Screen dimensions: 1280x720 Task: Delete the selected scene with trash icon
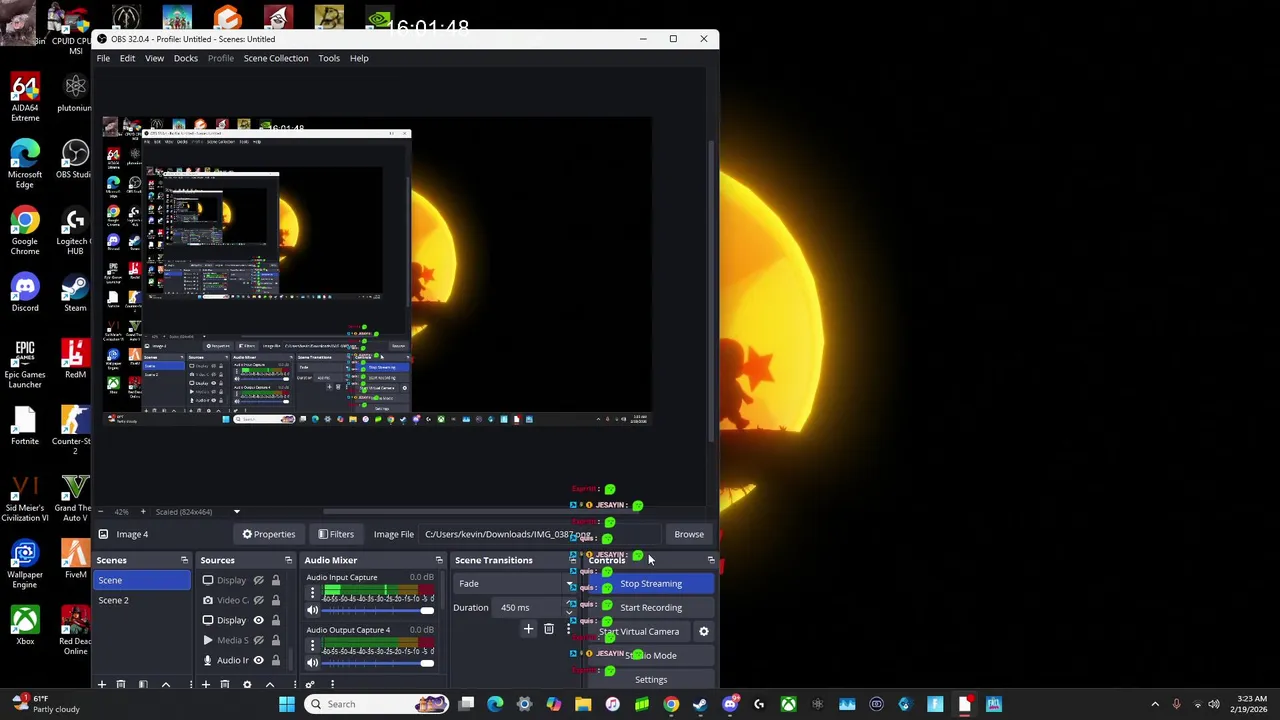(121, 685)
